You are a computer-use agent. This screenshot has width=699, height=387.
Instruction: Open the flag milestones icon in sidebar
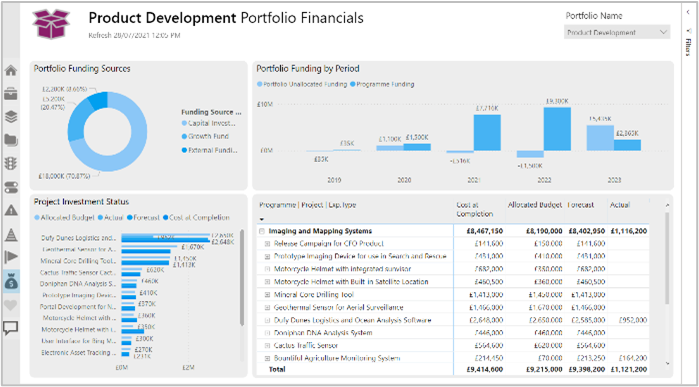[x=11, y=257]
